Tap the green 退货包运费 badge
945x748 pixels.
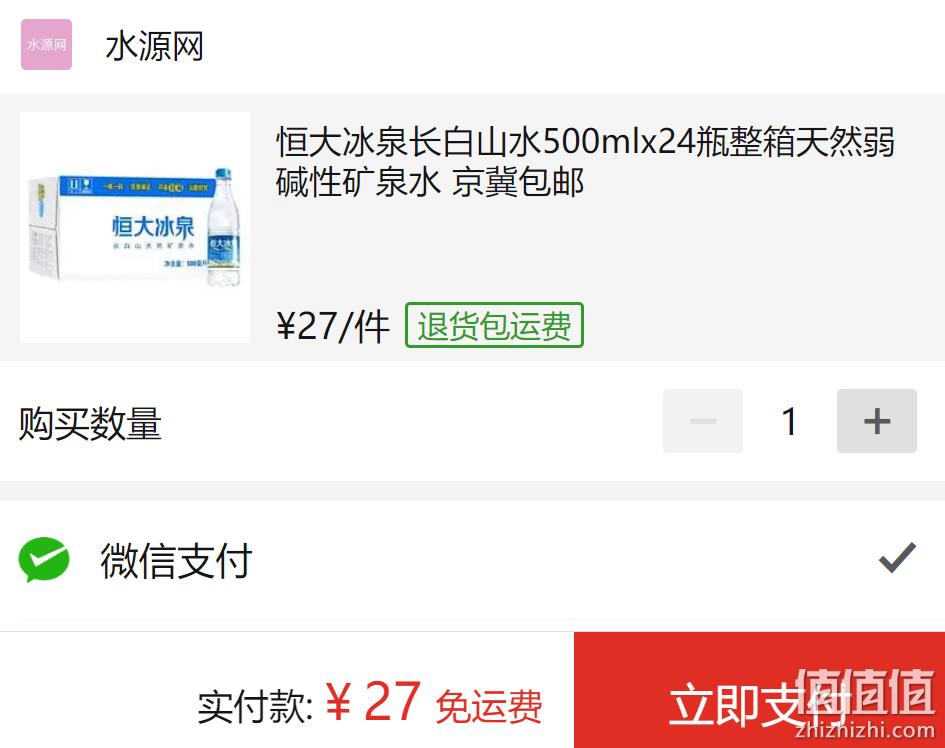pyautogui.click(x=494, y=325)
